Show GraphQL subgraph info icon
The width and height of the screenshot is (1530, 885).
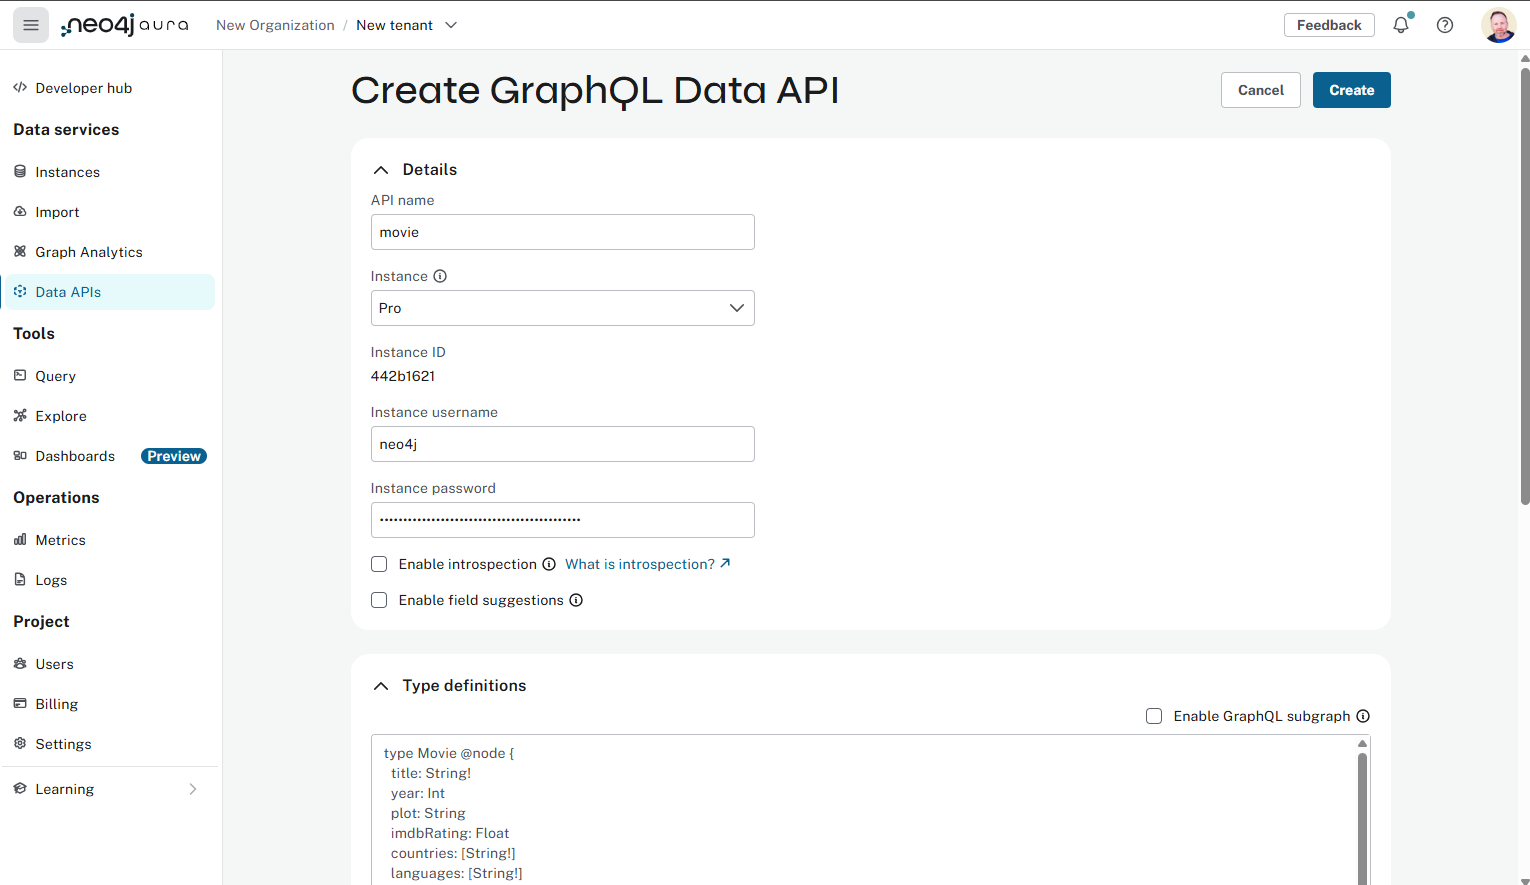[1363, 716]
